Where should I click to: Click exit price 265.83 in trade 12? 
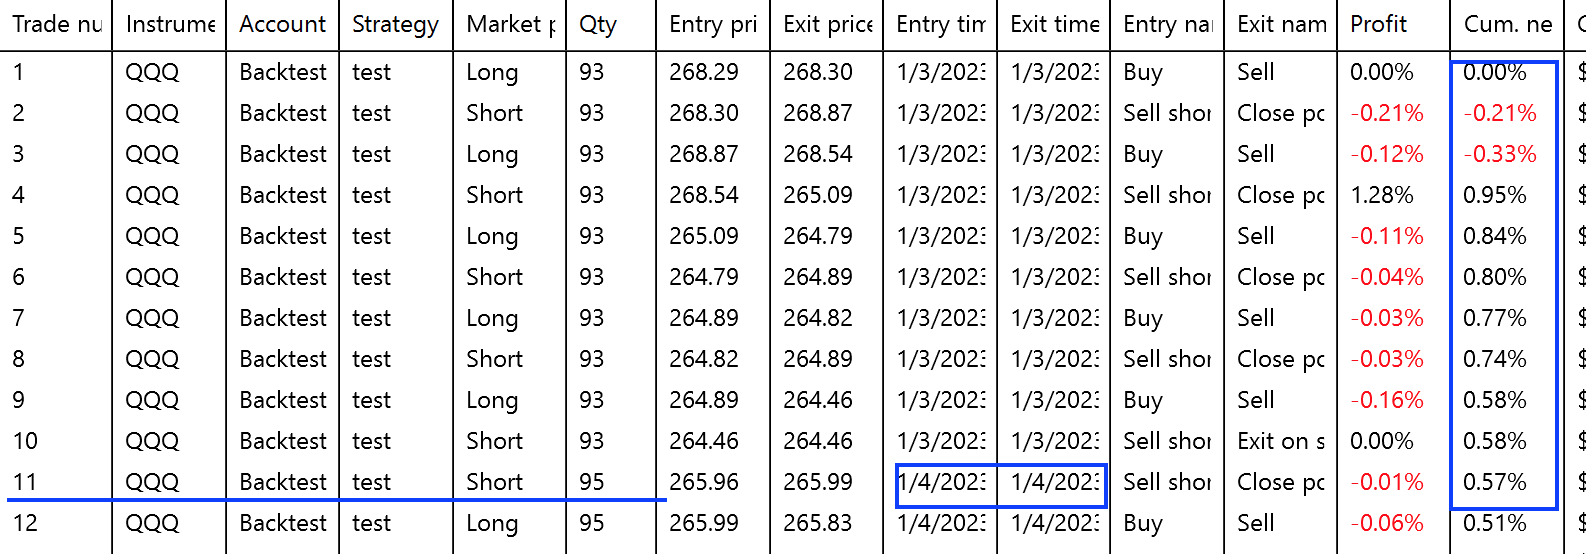pyautogui.click(x=818, y=523)
